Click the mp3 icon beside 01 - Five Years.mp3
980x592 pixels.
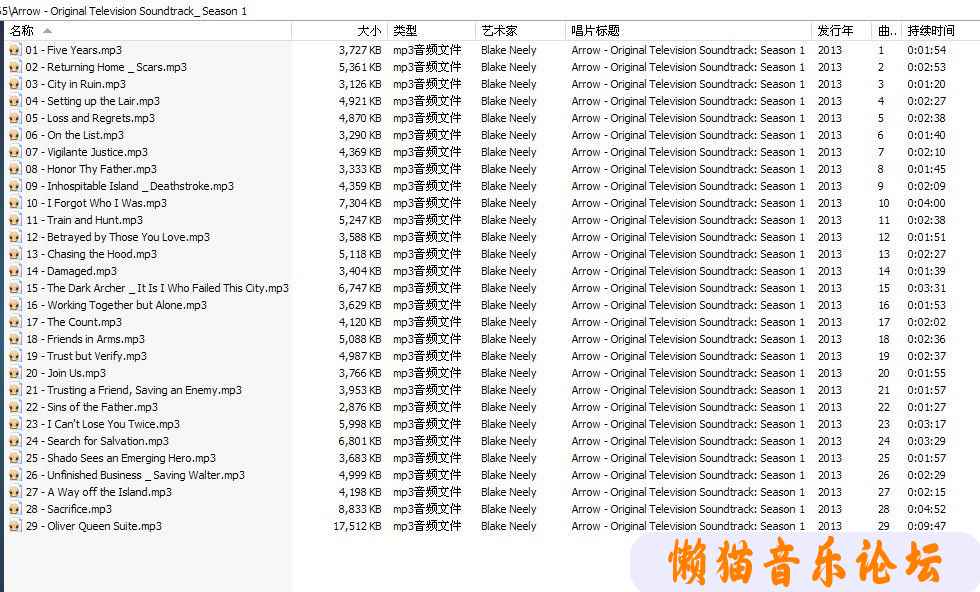point(14,50)
